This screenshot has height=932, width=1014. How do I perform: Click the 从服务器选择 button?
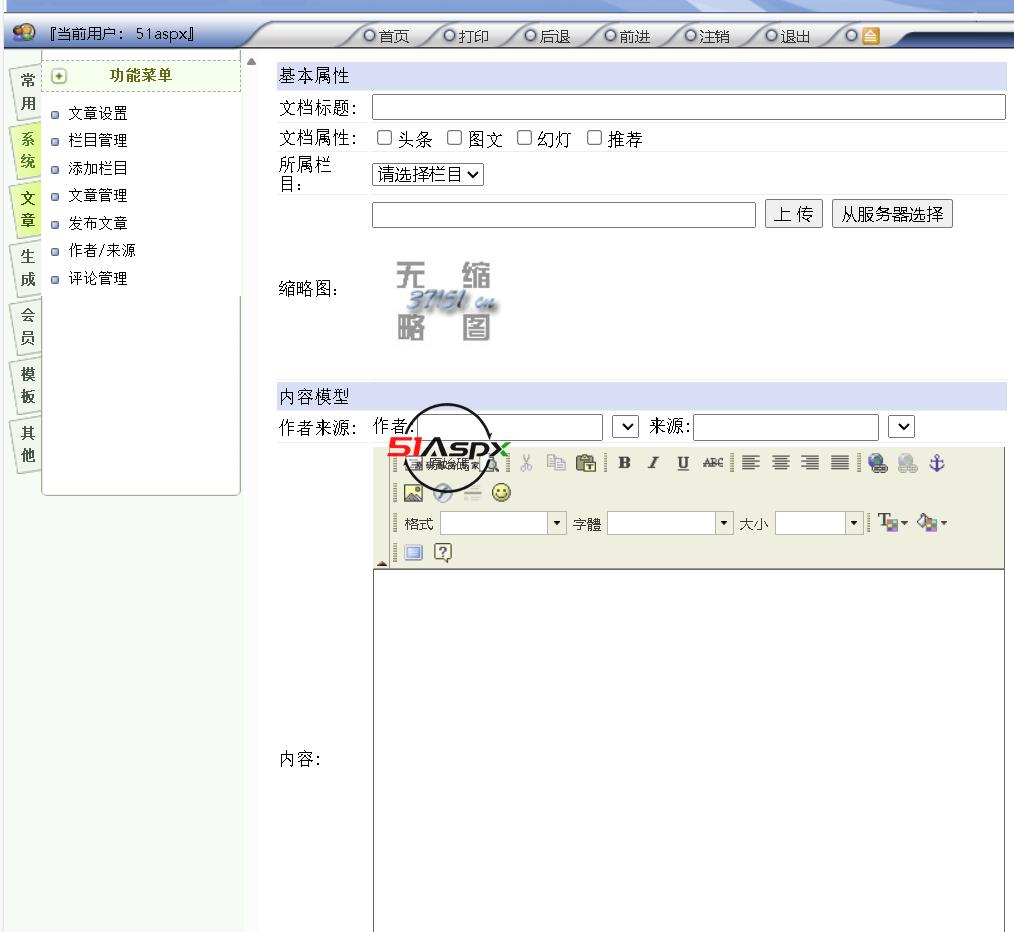pyautogui.click(x=892, y=214)
